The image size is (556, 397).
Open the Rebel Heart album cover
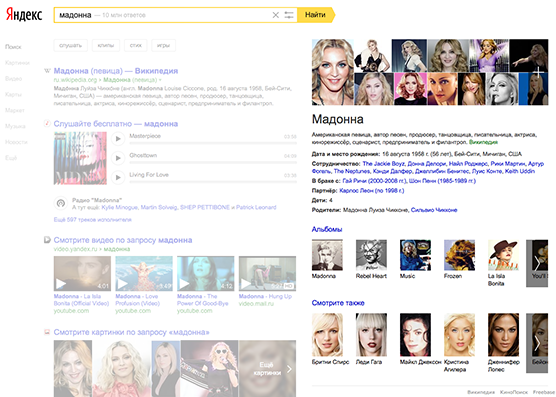(371, 255)
